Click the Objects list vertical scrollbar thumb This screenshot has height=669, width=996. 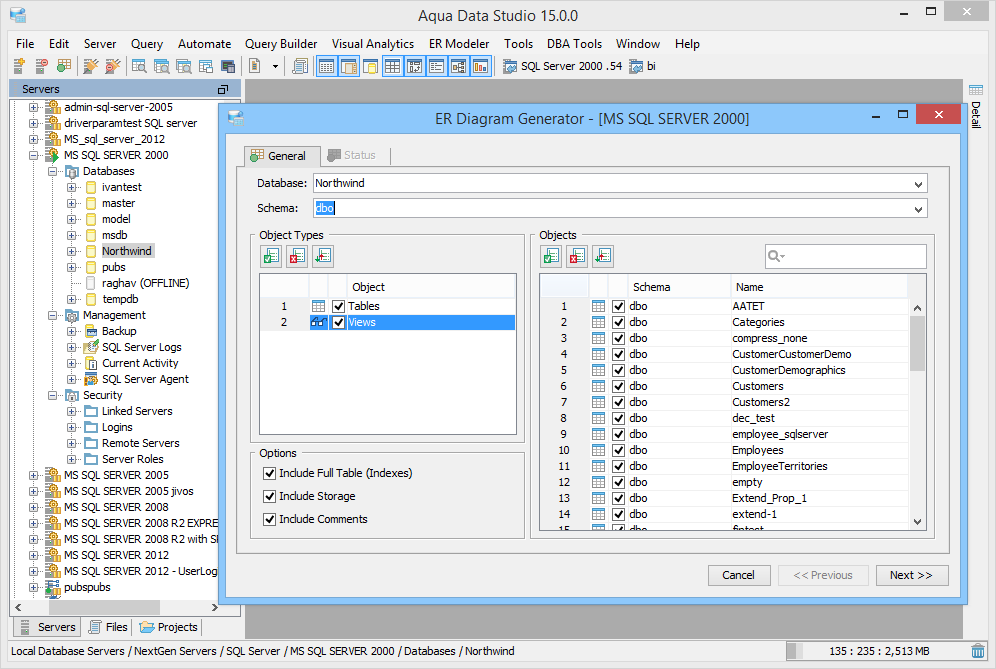coord(917,343)
